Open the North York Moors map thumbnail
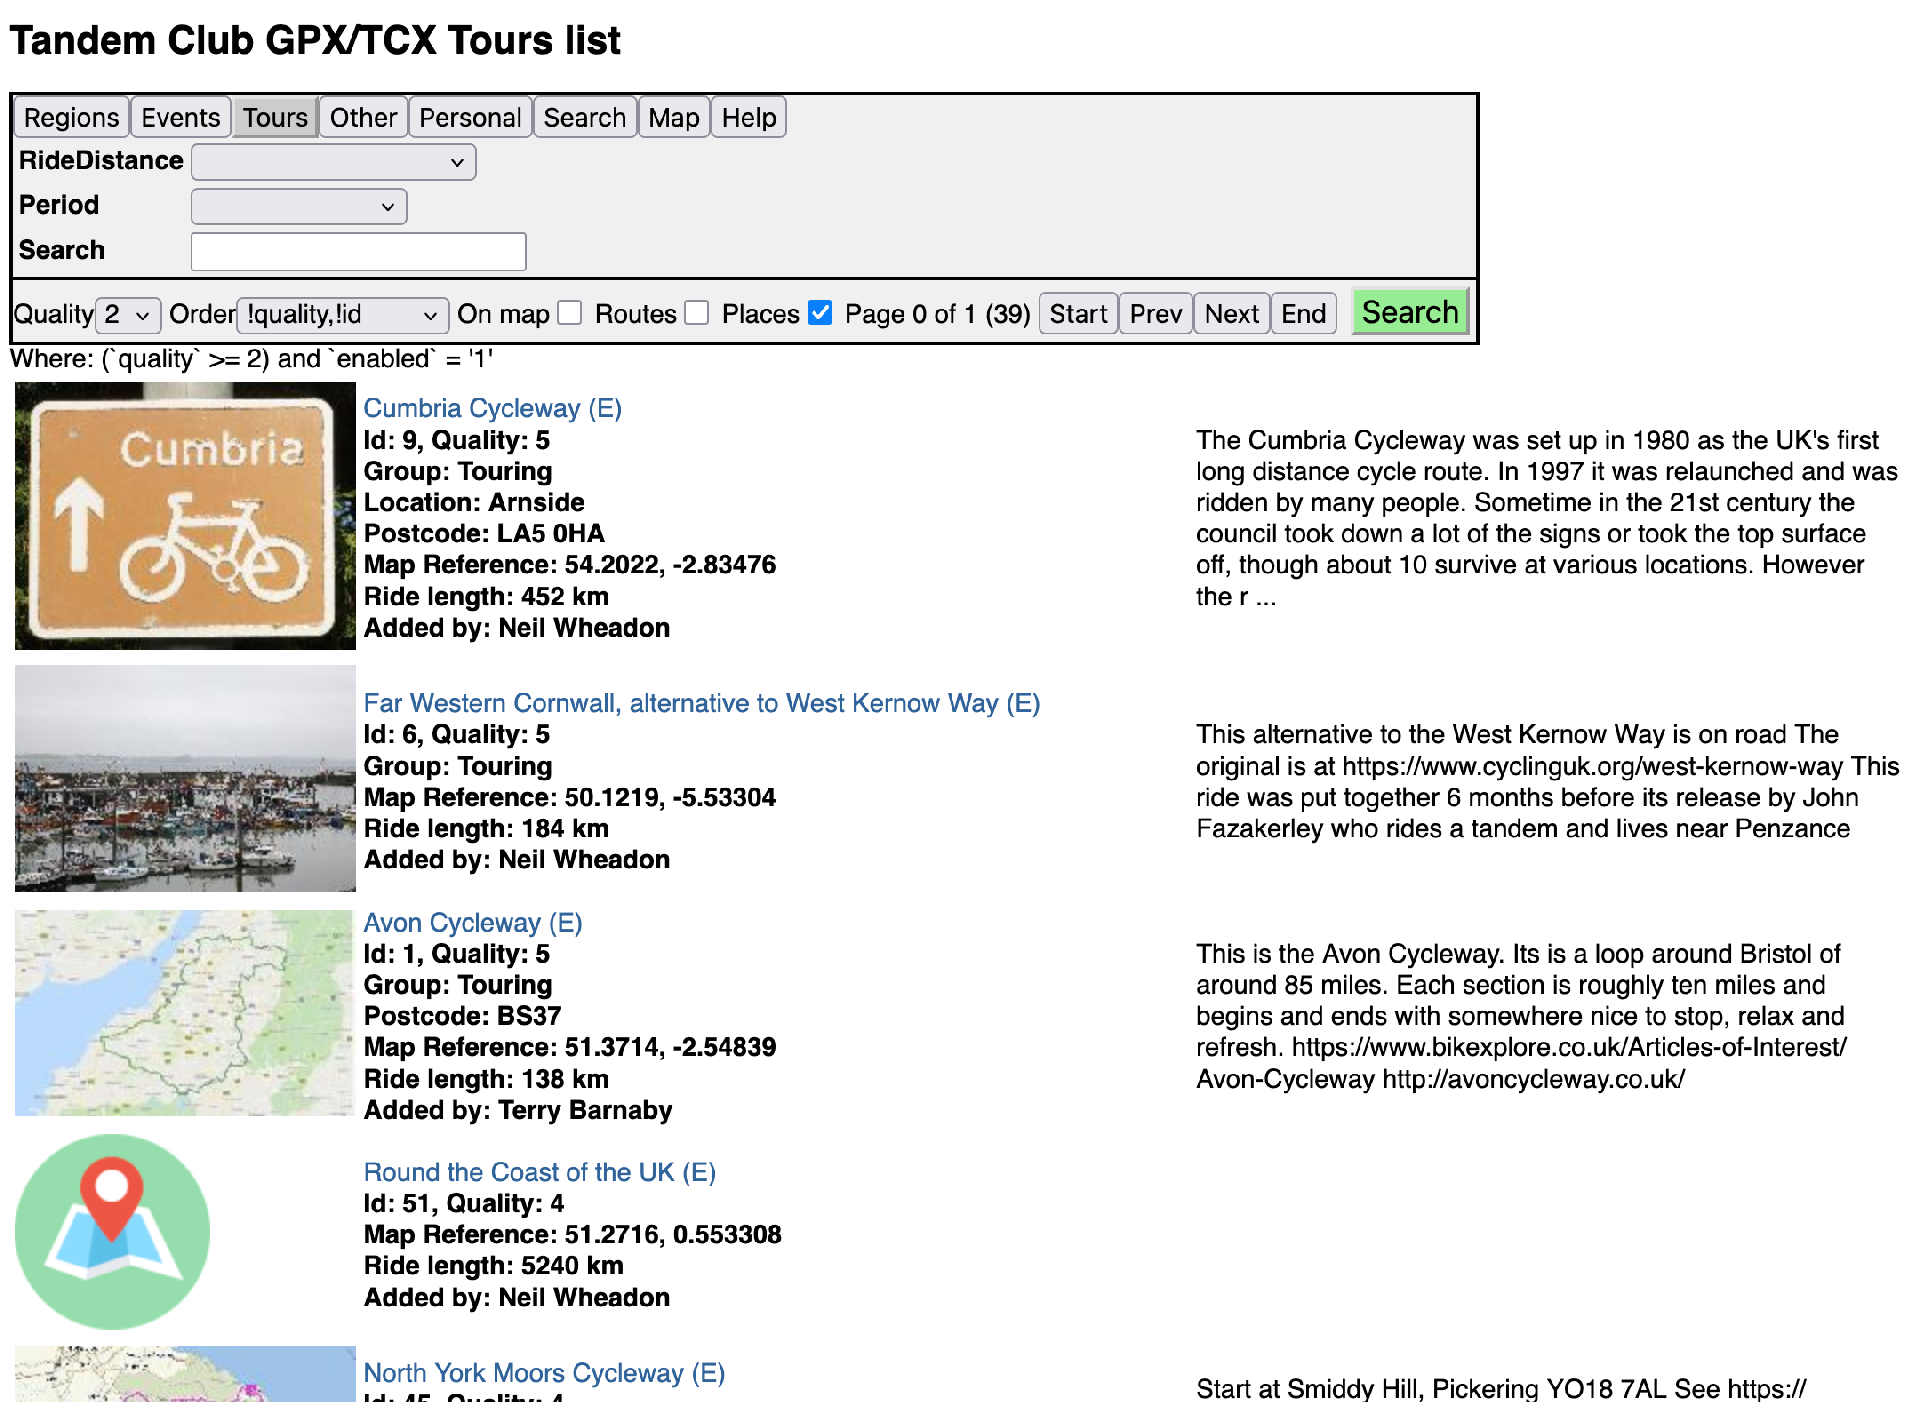Viewport: 1920px width, 1402px height. (x=185, y=1374)
